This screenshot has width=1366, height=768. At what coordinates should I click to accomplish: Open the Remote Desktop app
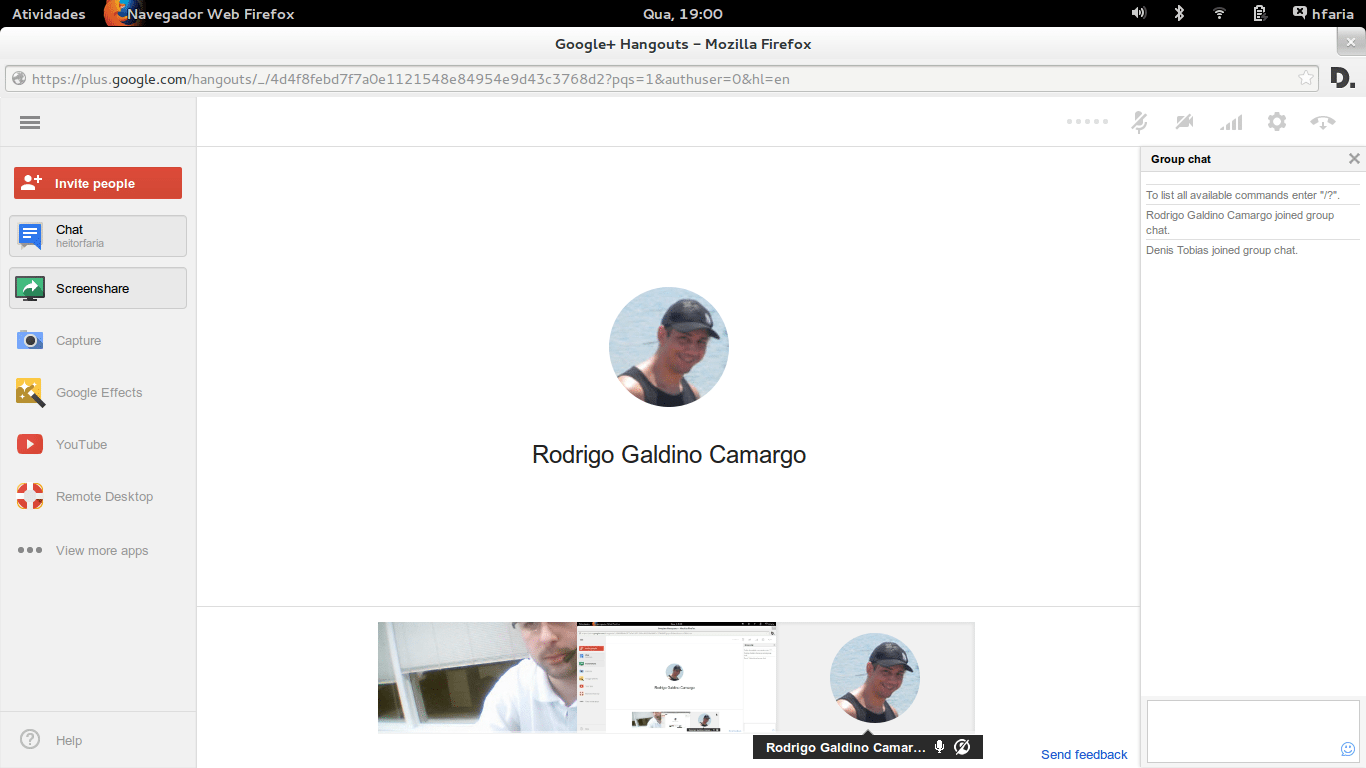pos(103,497)
